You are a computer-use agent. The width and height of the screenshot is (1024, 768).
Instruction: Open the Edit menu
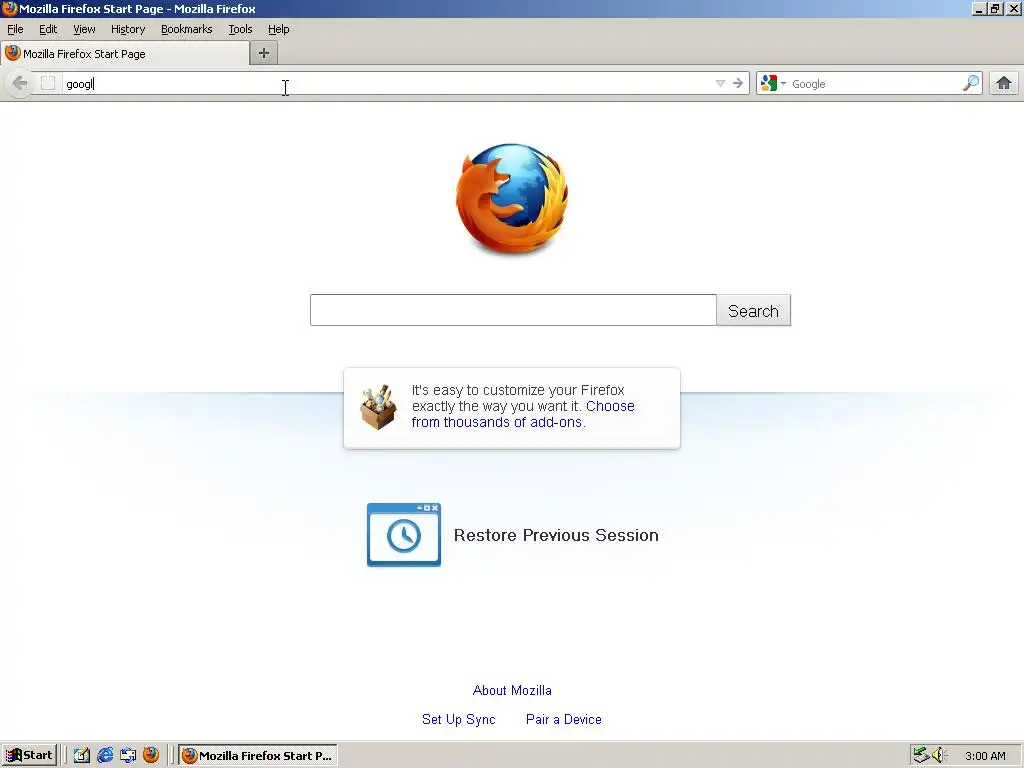(x=48, y=29)
